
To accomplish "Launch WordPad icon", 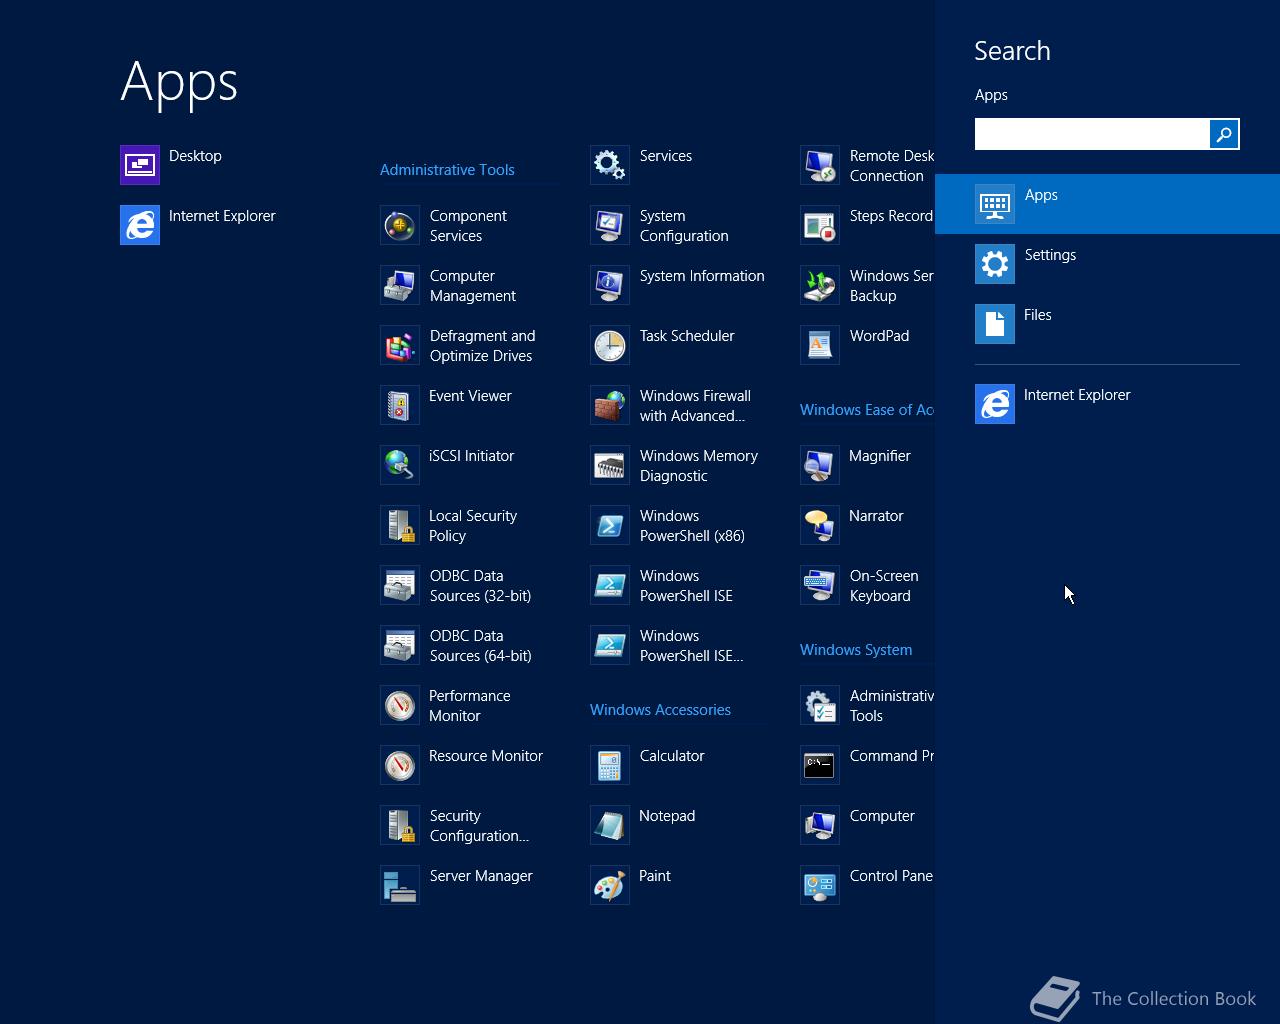I will pos(820,345).
